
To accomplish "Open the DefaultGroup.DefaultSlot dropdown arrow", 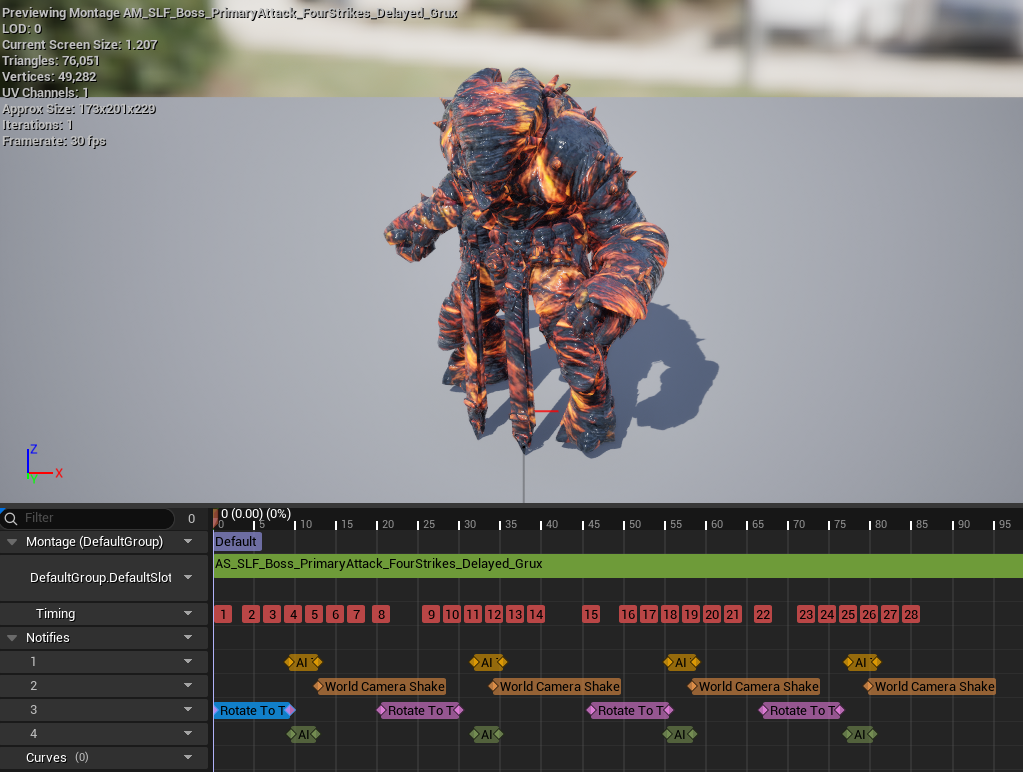I will 188,578.
